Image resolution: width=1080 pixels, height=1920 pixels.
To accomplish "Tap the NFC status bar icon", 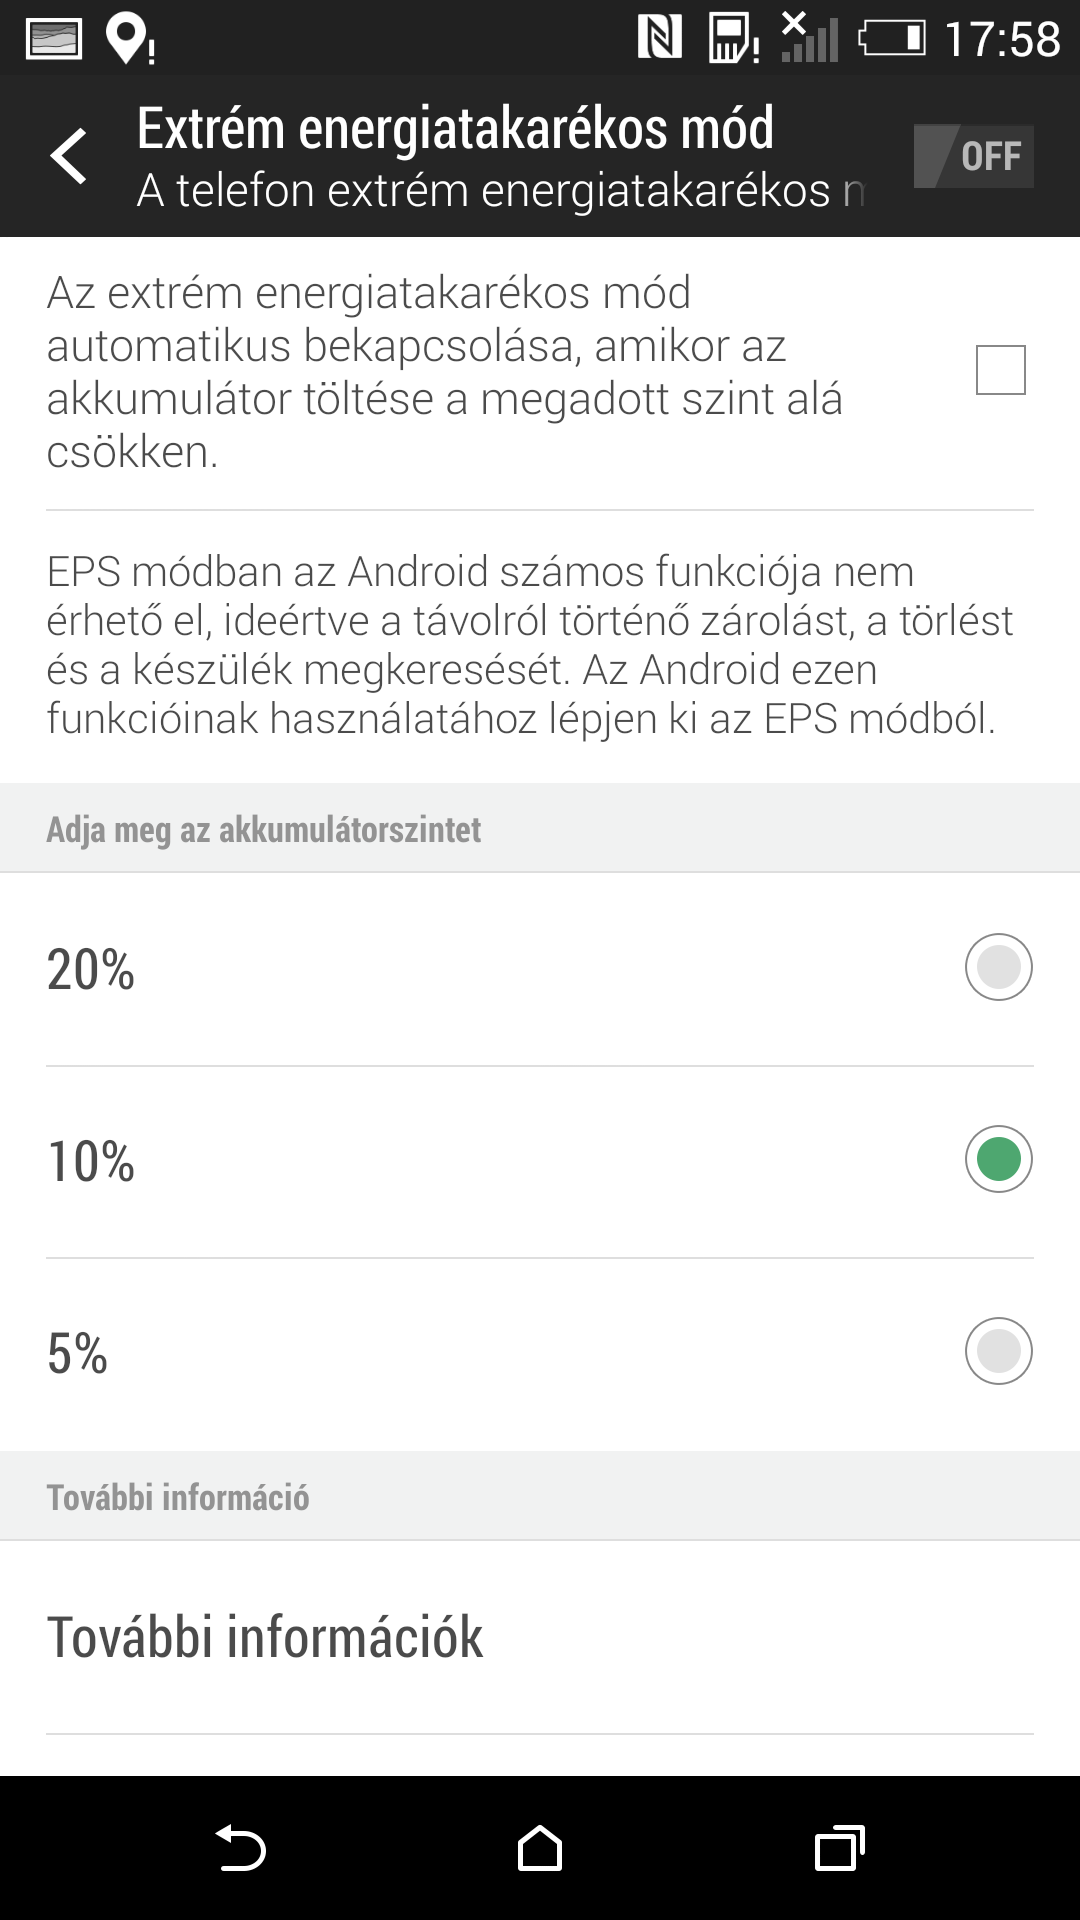I will pyautogui.click(x=660, y=38).
